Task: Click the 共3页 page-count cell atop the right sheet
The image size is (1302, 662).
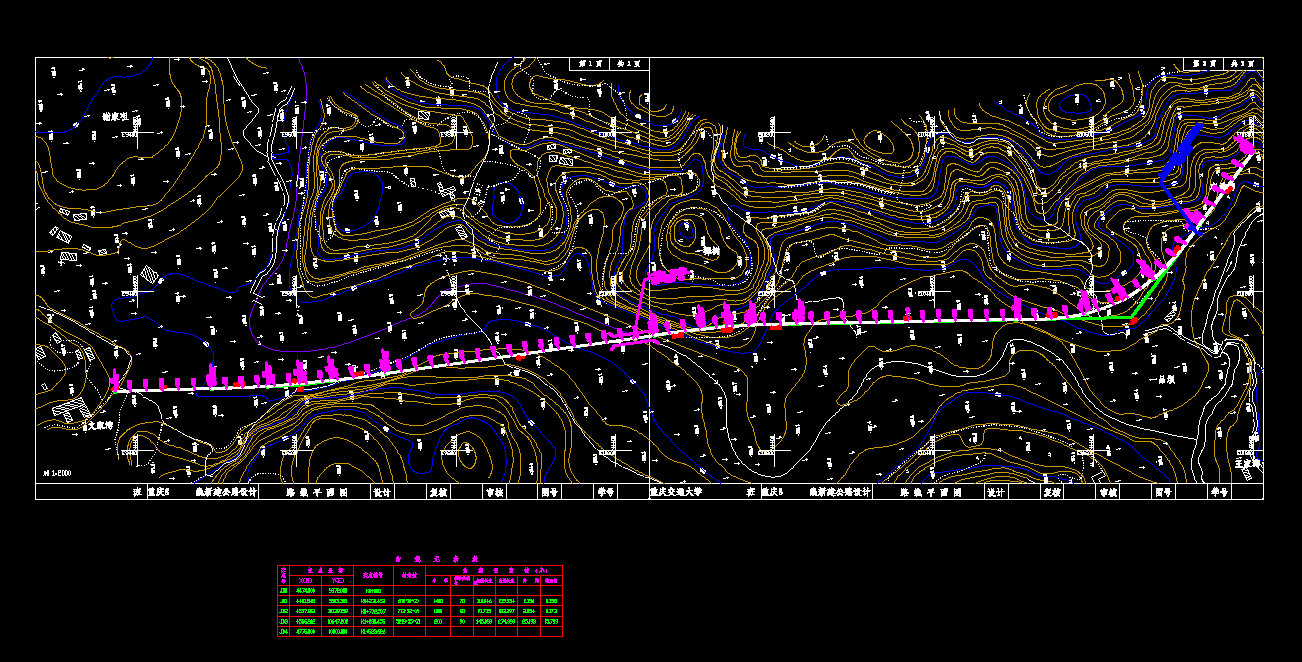Action: [x=1244, y=63]
